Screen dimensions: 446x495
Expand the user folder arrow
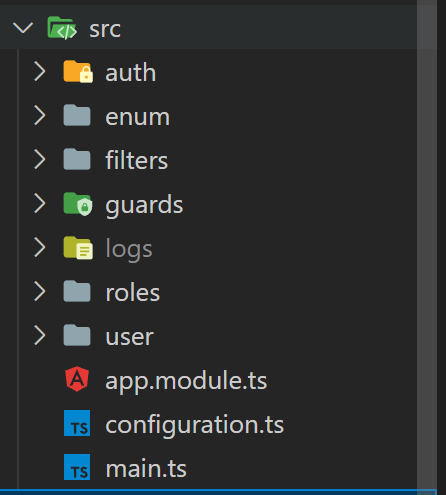(x=39, y=336)
